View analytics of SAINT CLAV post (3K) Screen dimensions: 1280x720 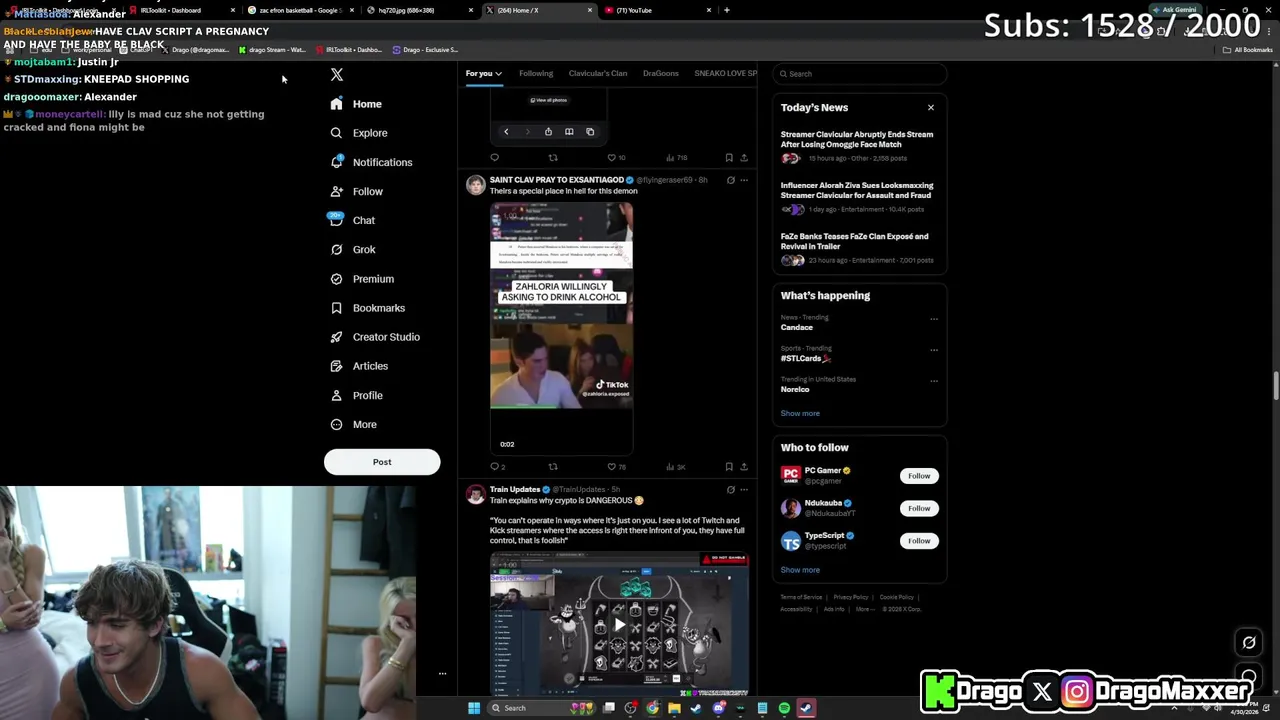click(x=676, y=467)
